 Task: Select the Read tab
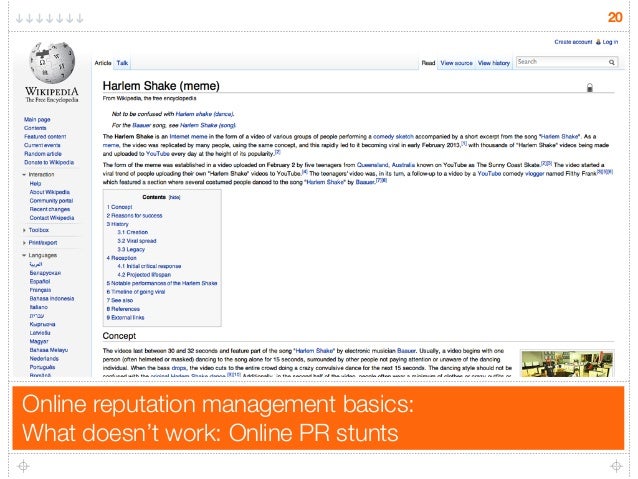pos(428,63)
